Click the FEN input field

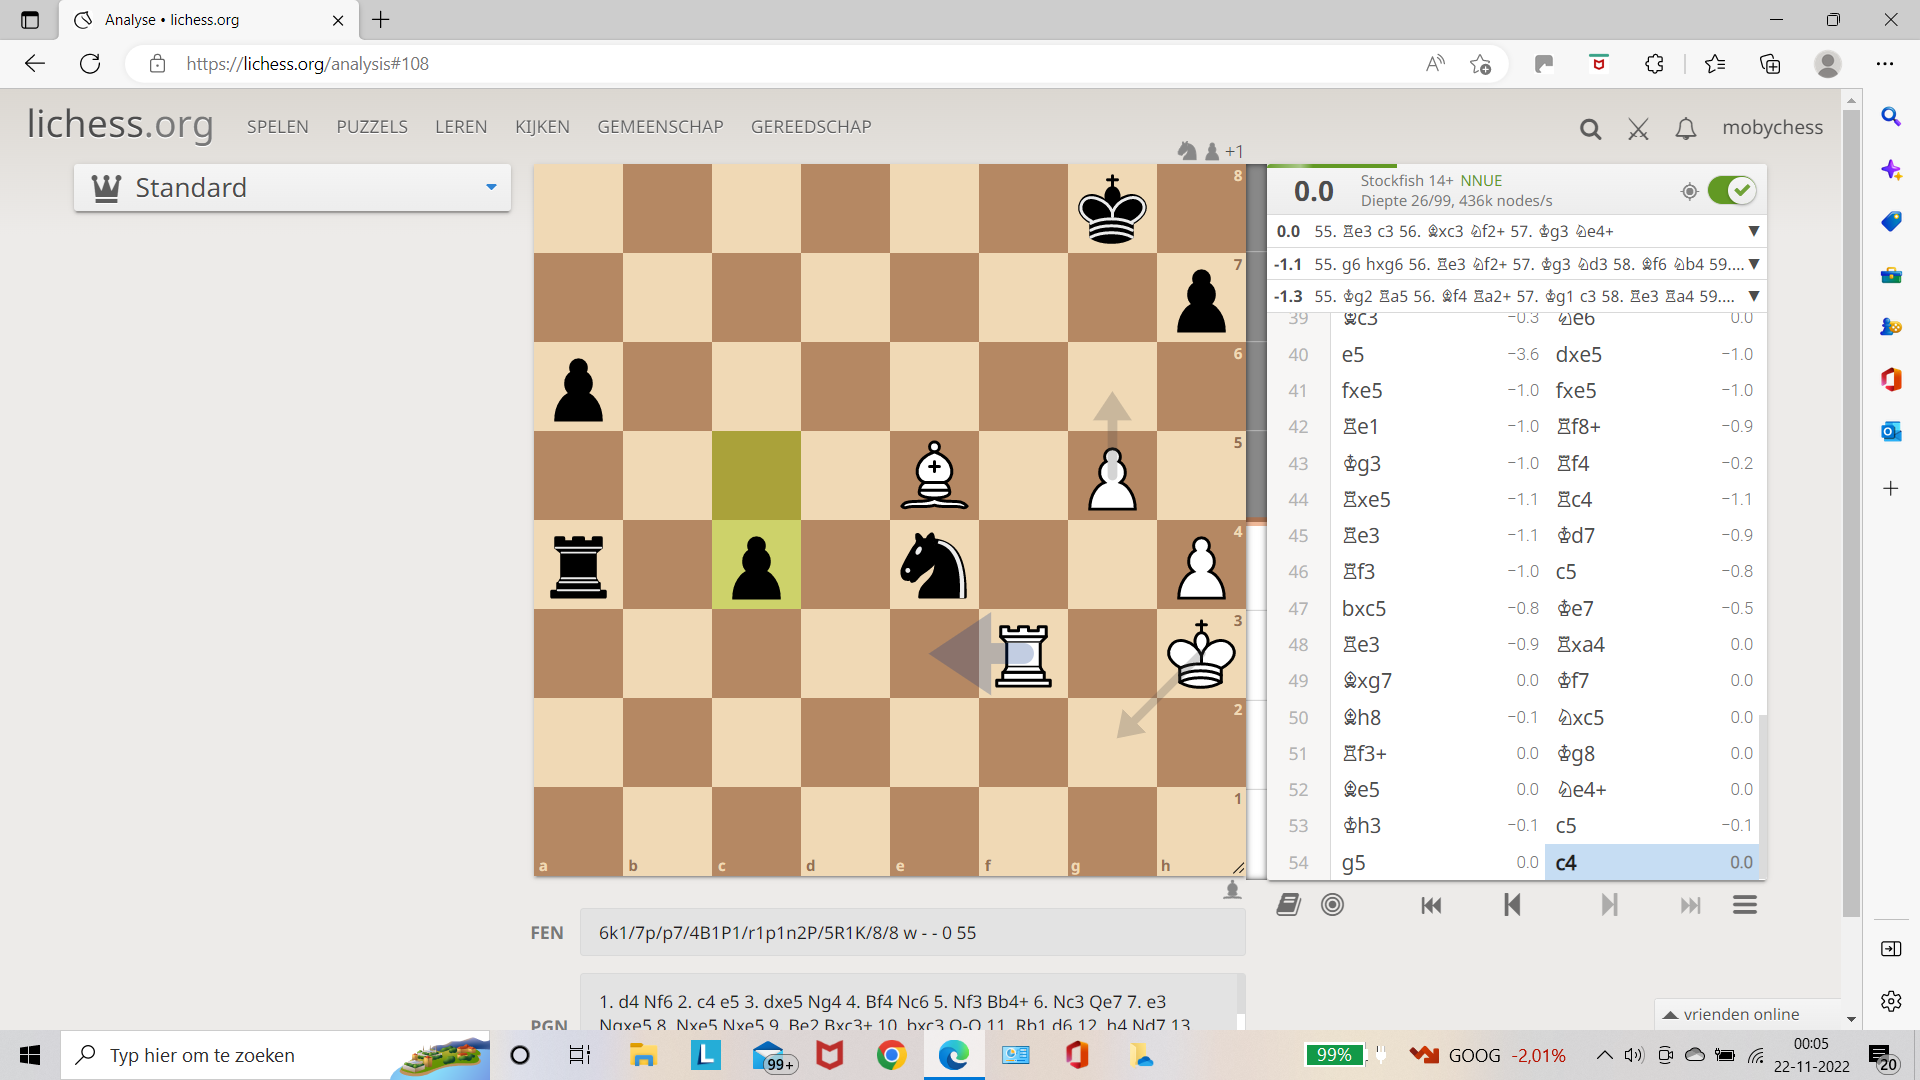912,933
